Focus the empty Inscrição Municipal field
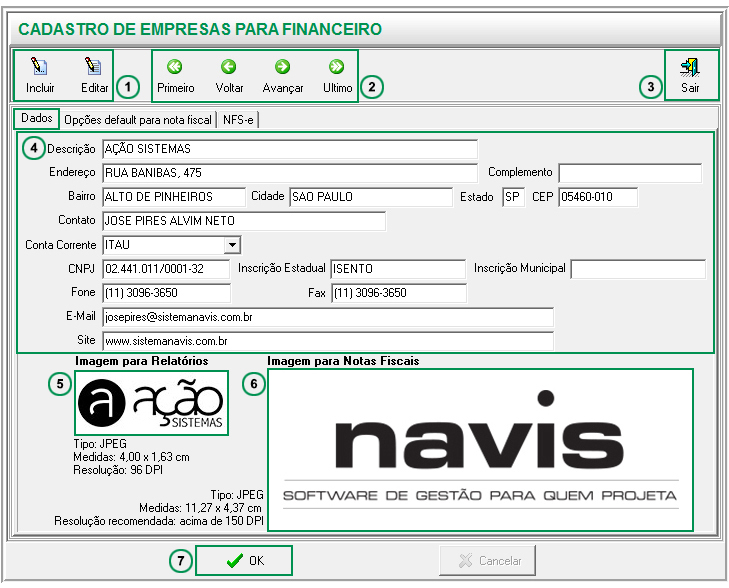Screen dimensions: 729x588 coord(638,269)
